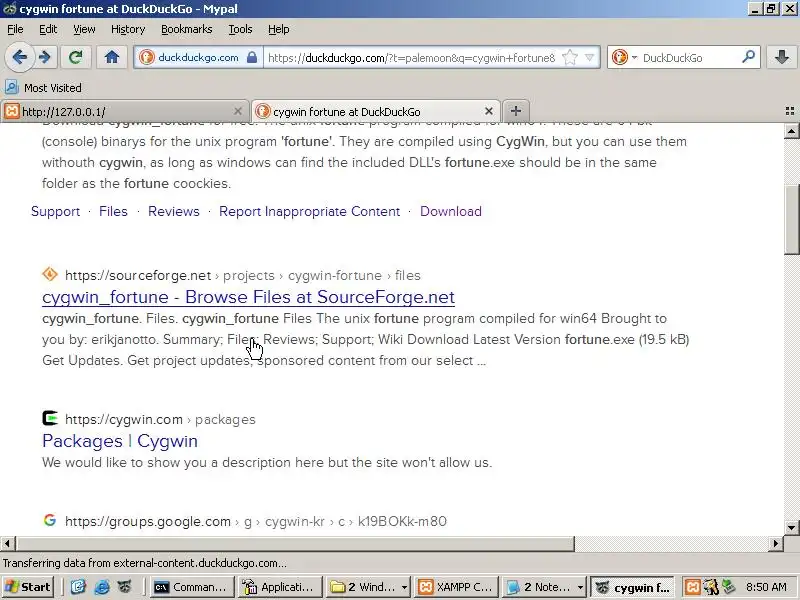Click the Google favicon beside result

coord(50,520)
